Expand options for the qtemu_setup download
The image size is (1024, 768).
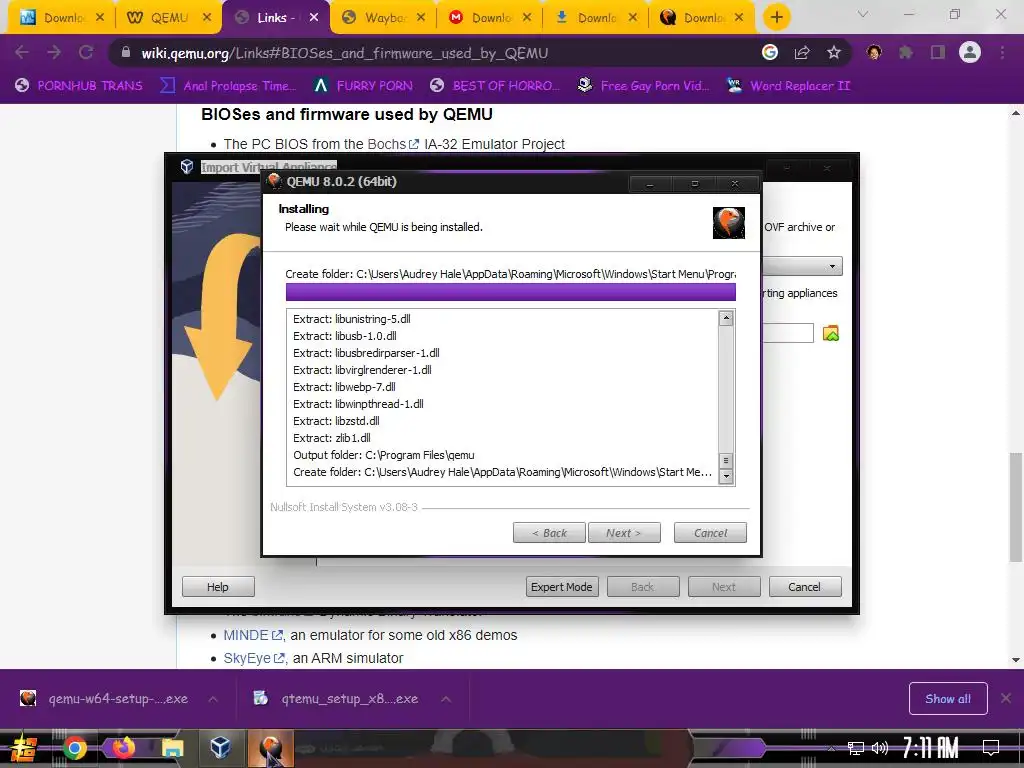[x=446, y=699]
